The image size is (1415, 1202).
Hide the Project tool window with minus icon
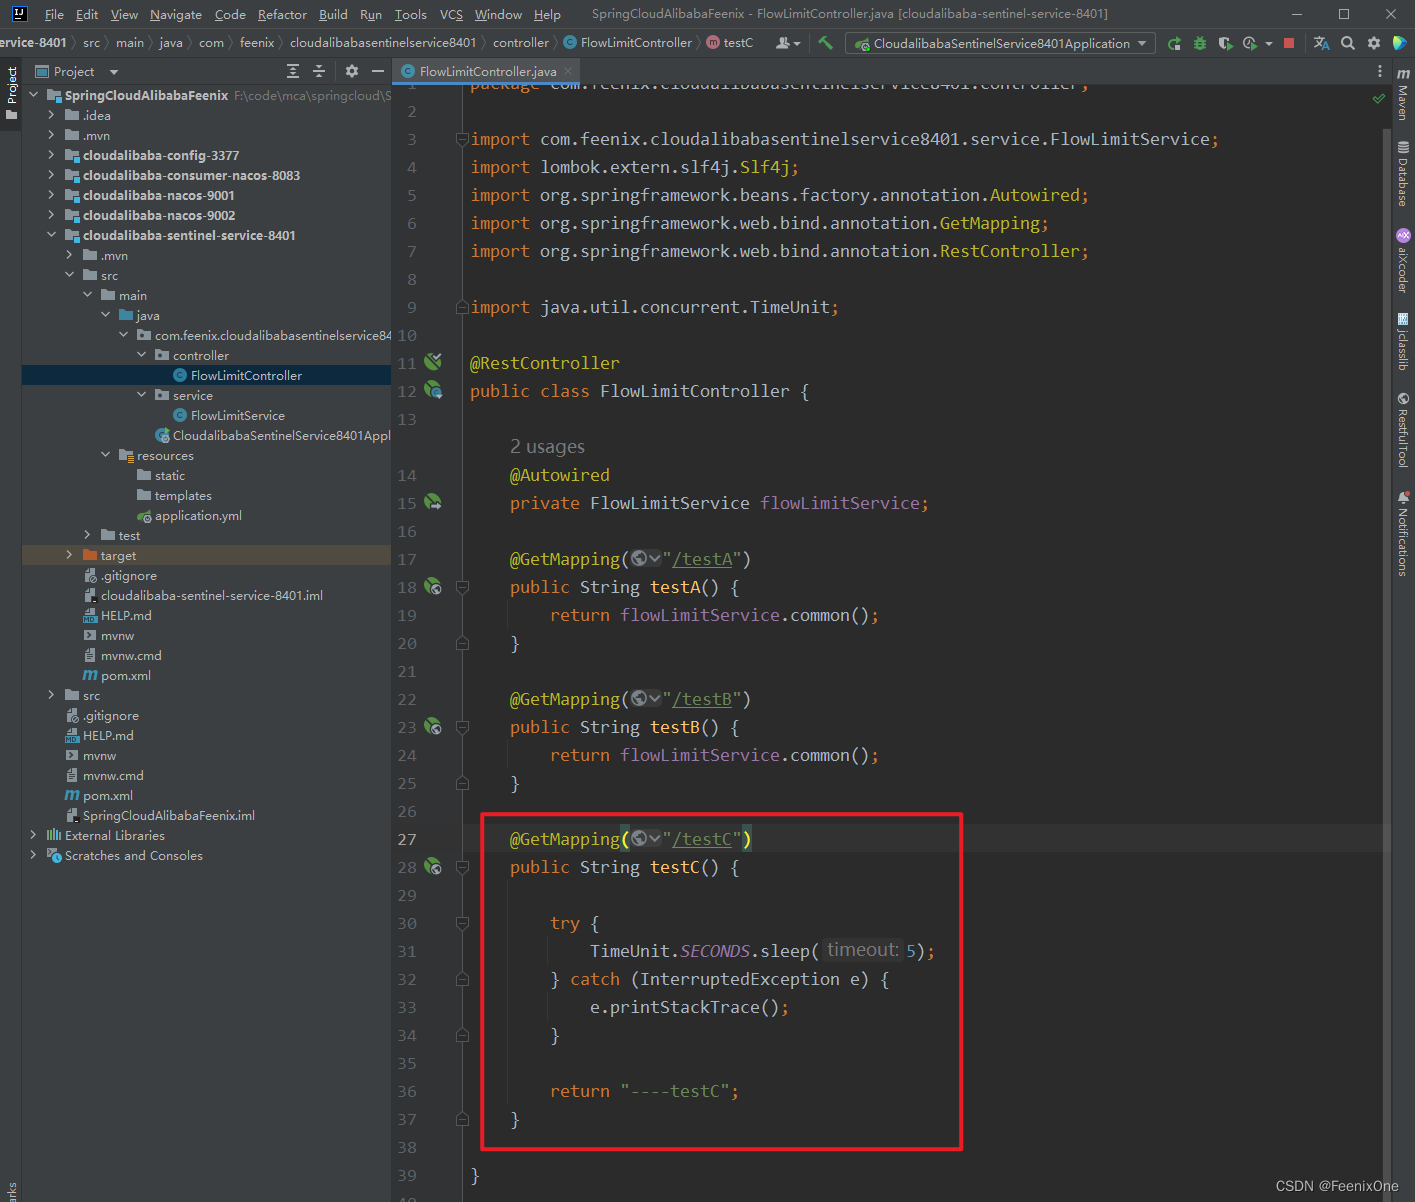click(x=378, y=71)
